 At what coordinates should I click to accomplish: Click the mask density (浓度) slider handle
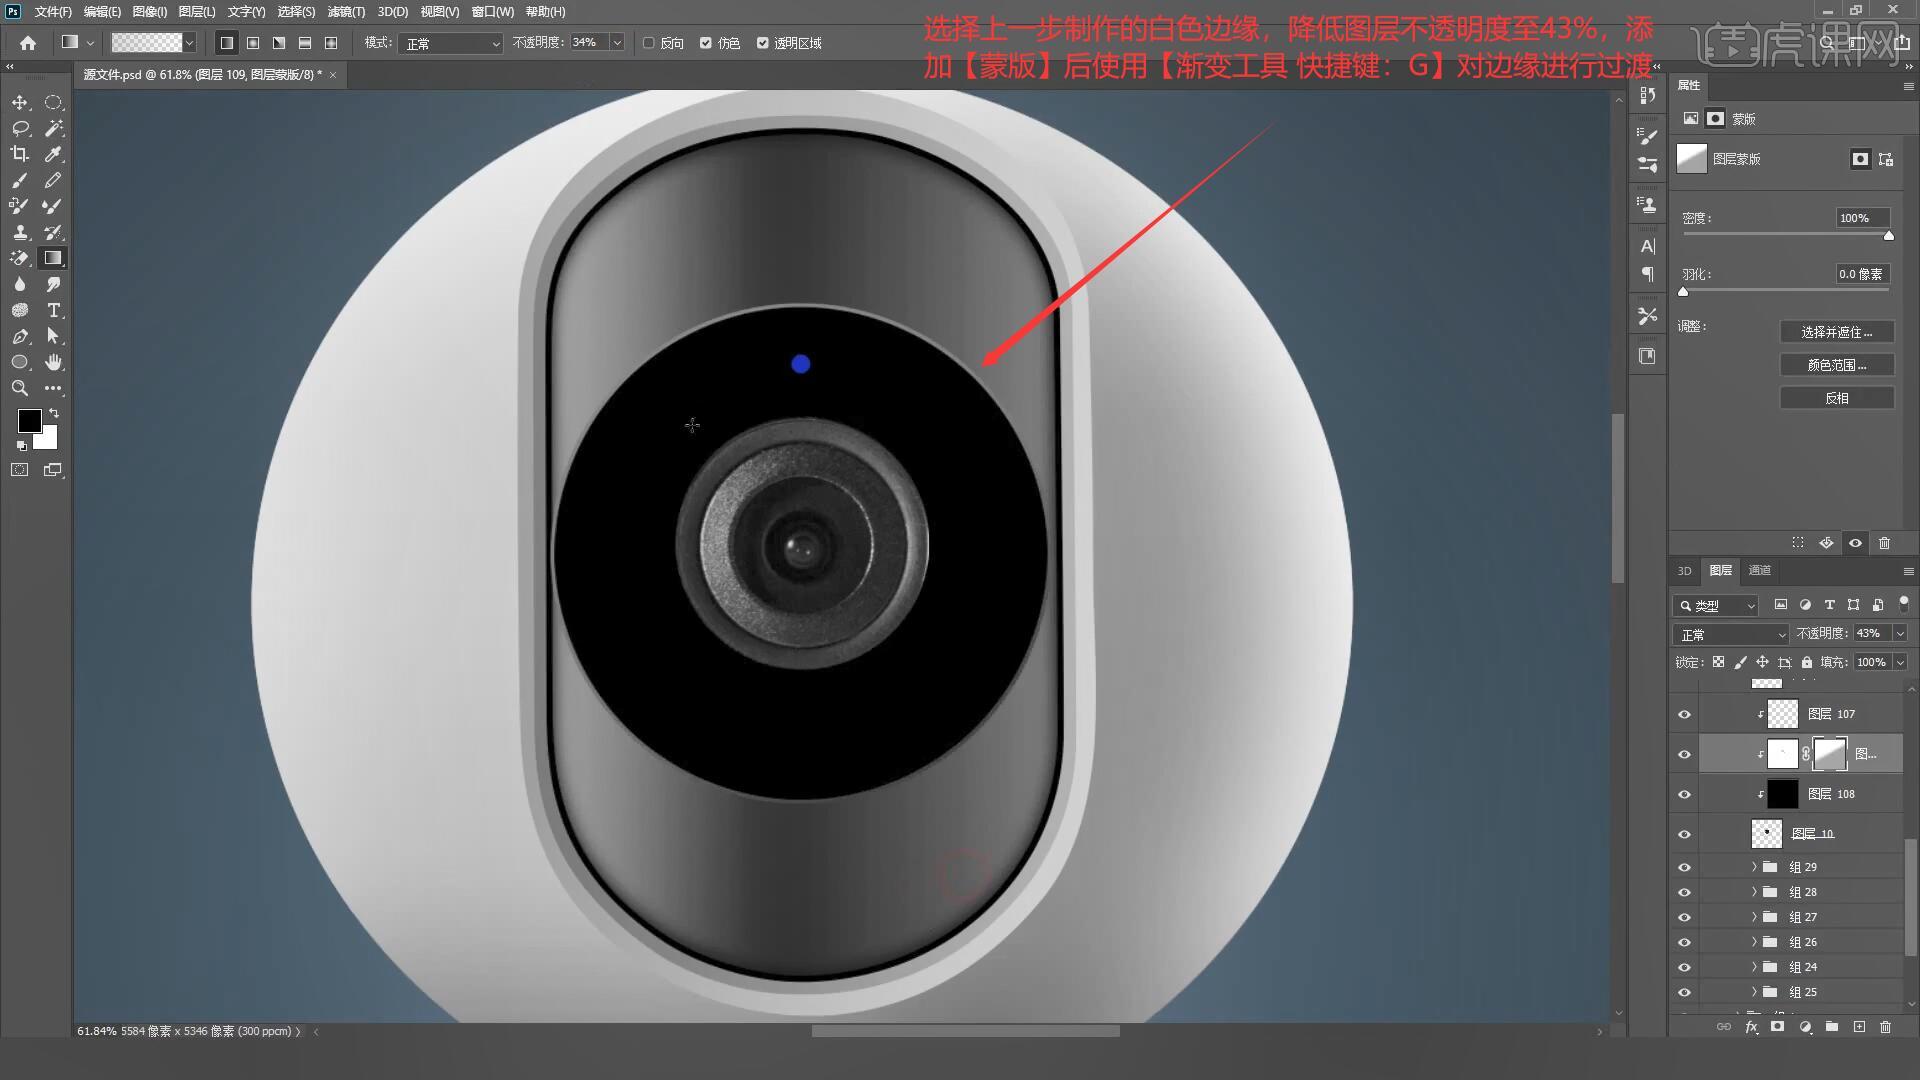point(1889,236)
